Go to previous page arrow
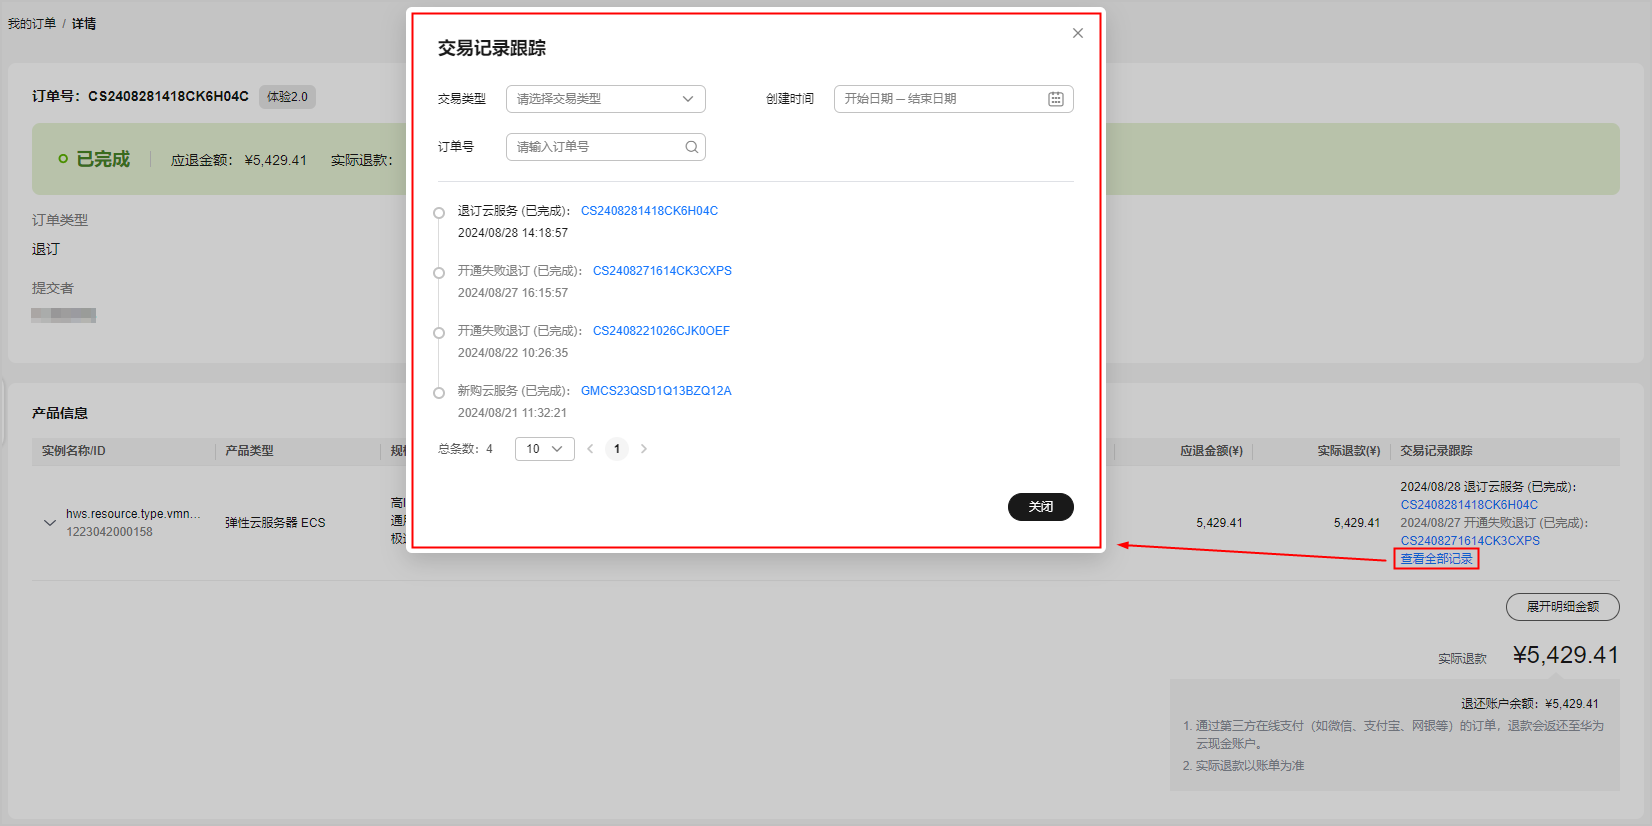Image resolution: width=1652 pixels, height=826 pixels. (590, 449)
